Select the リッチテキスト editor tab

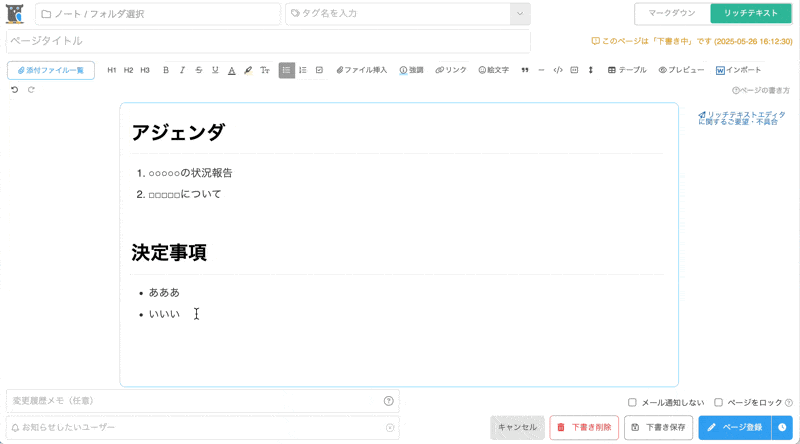(751, 13)
